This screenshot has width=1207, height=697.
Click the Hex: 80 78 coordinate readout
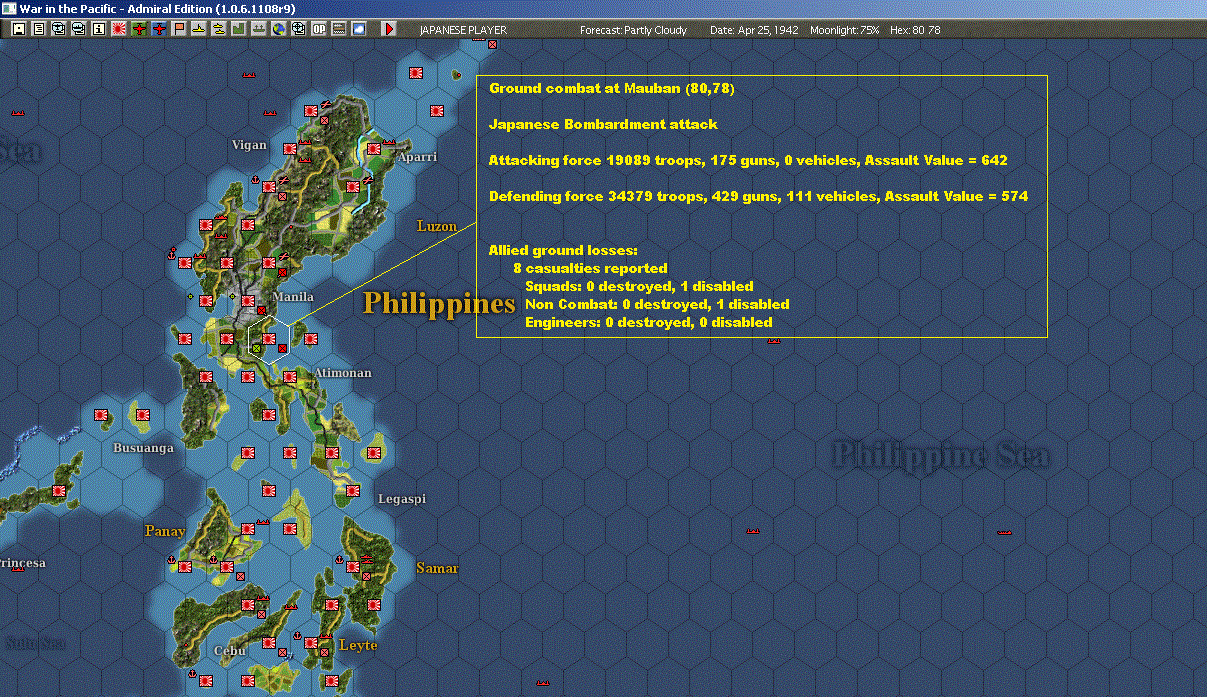[x=915, y=30]
